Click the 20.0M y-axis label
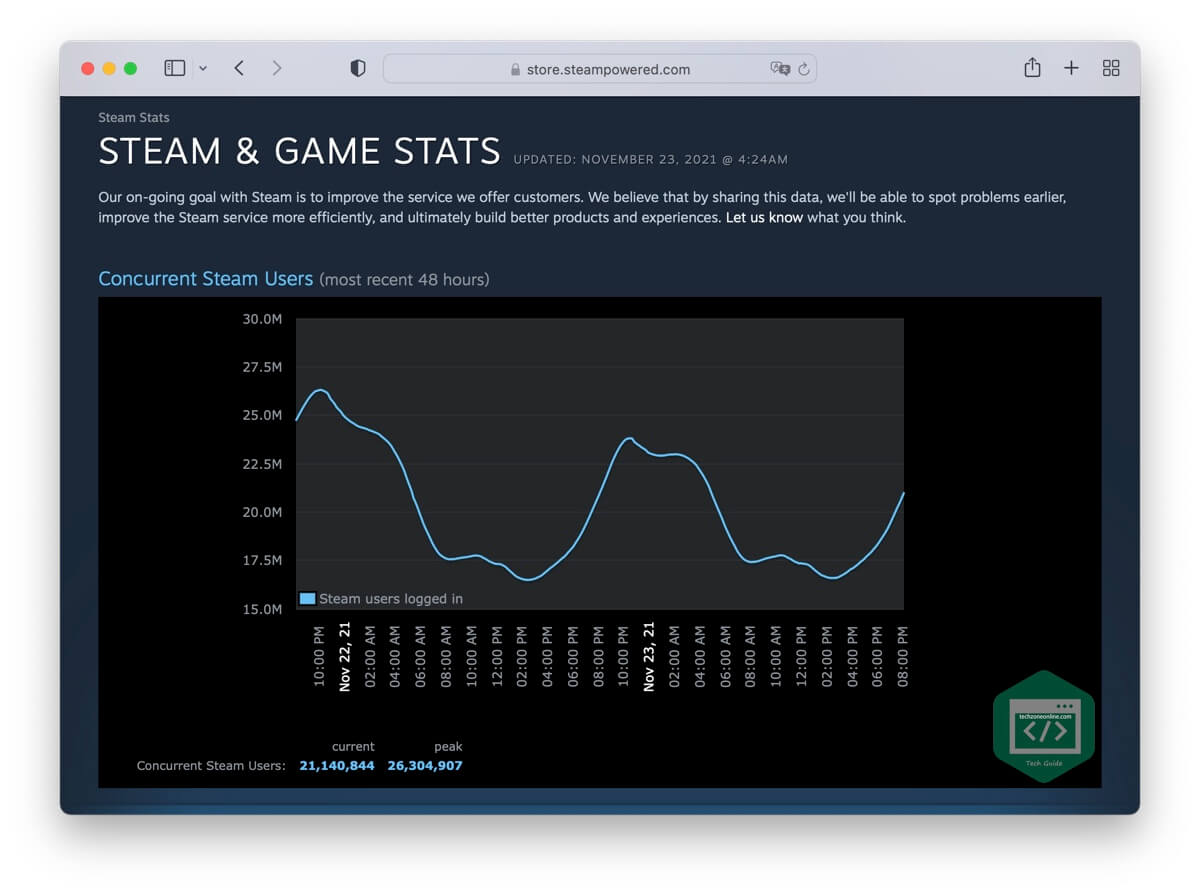Viewport: 1200px width, 894px height. (x=262, y=512)
